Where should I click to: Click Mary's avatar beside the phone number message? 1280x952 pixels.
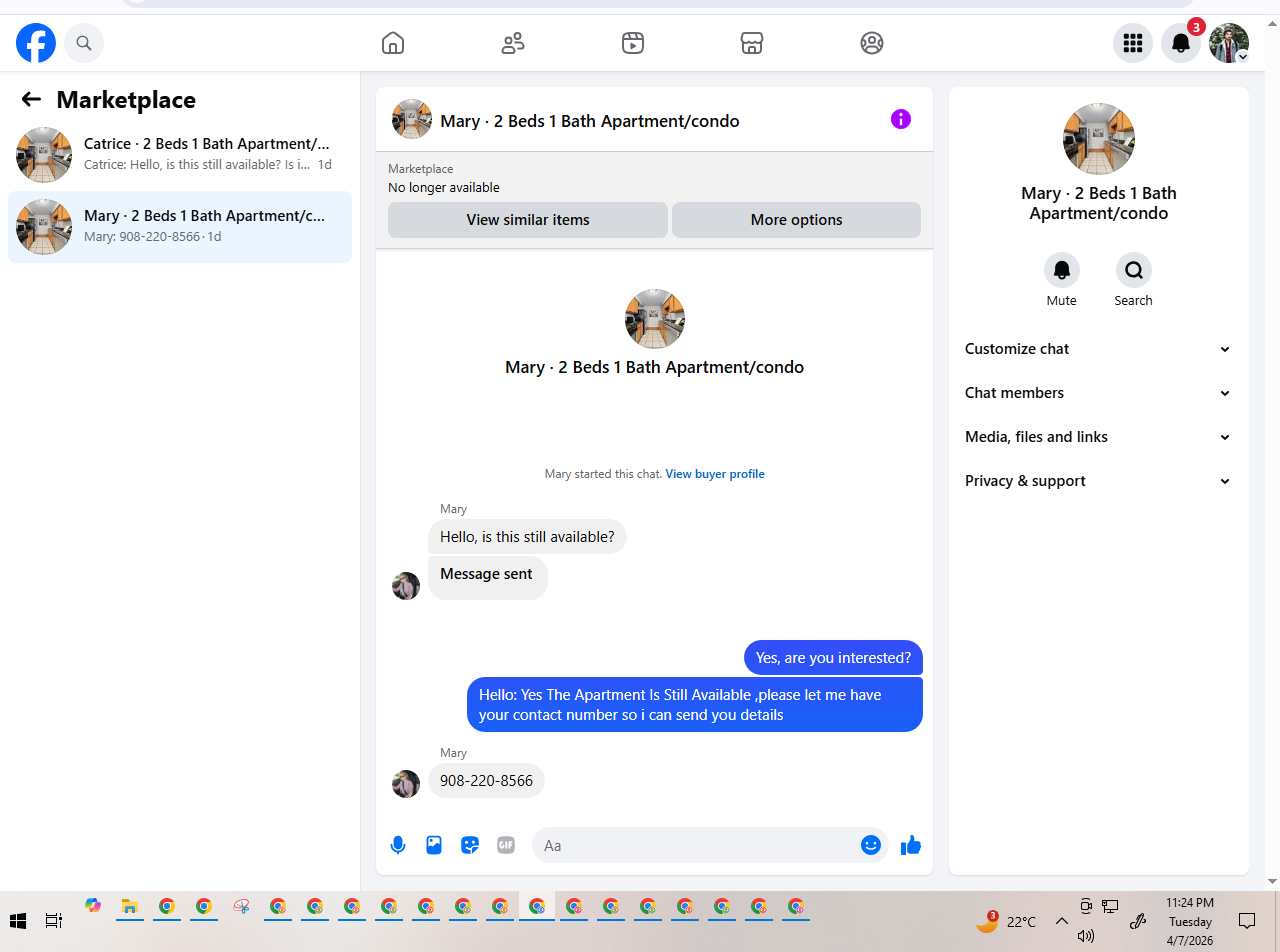click(x=406, y=784)
